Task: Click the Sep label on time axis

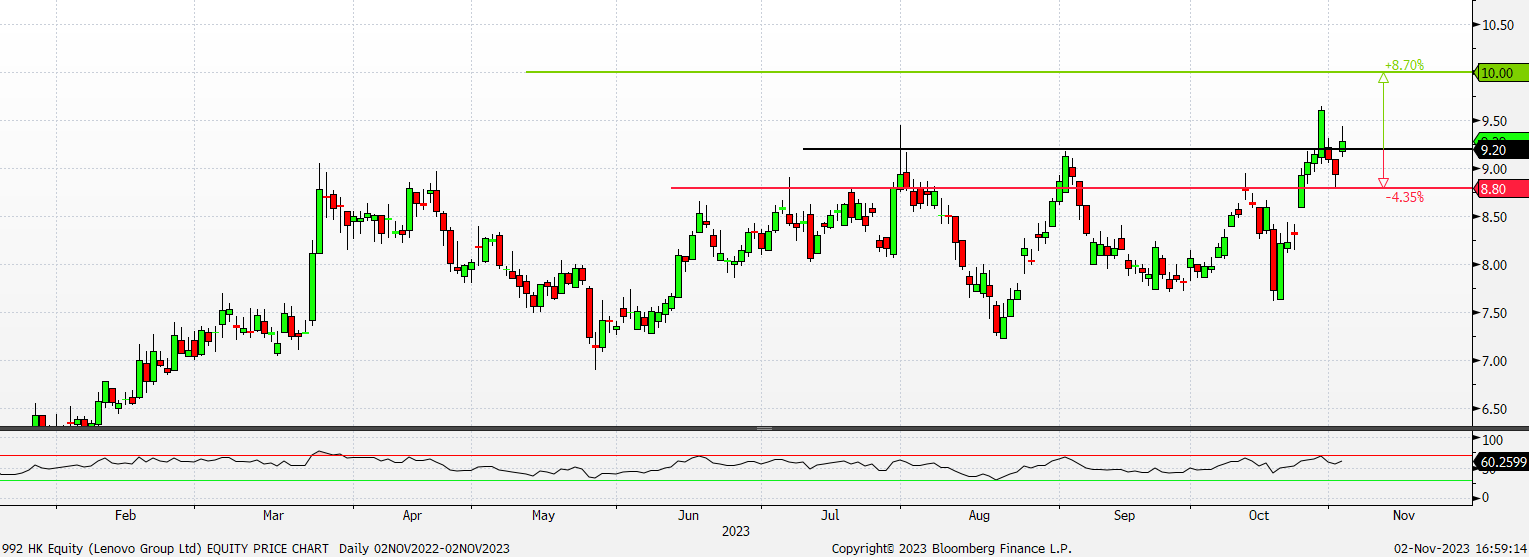Action: [1125, 516]
